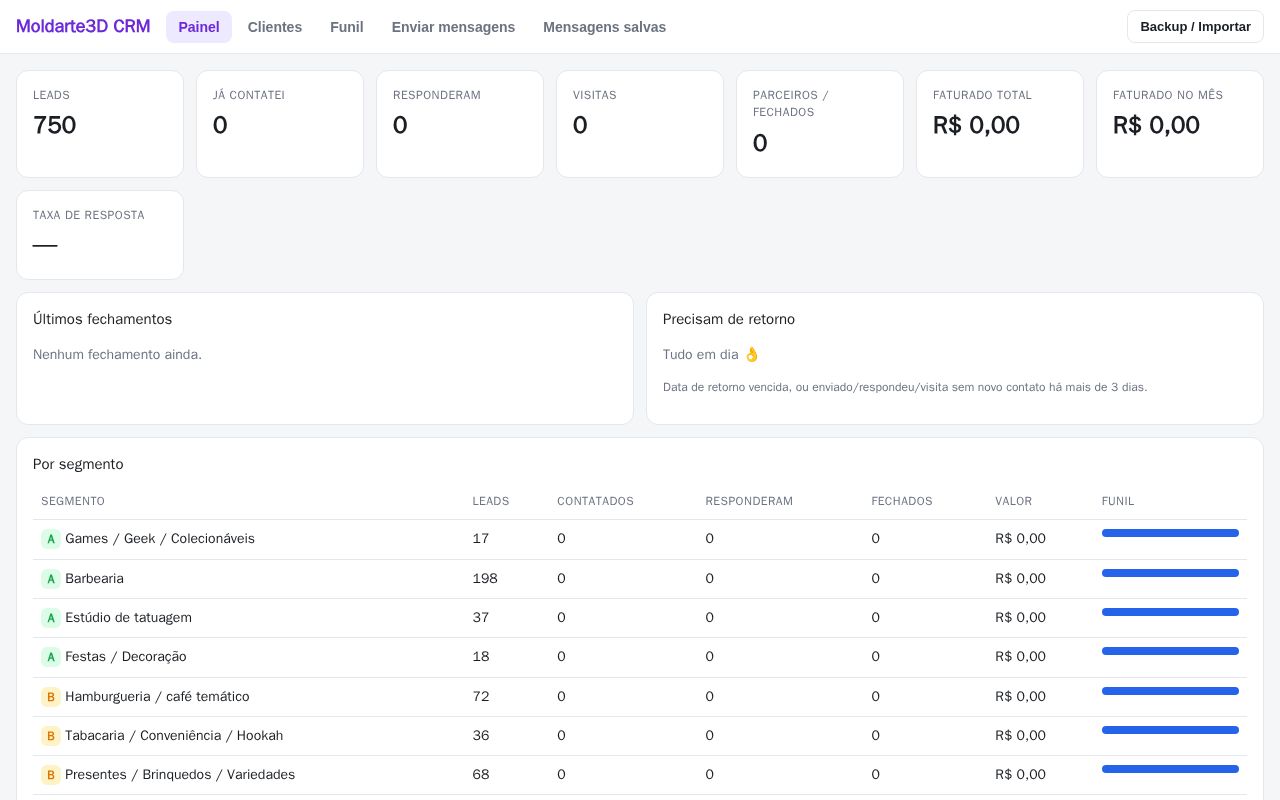Click Presentes / Brinquedos / Variedades segment name

(x=180, y=775)
